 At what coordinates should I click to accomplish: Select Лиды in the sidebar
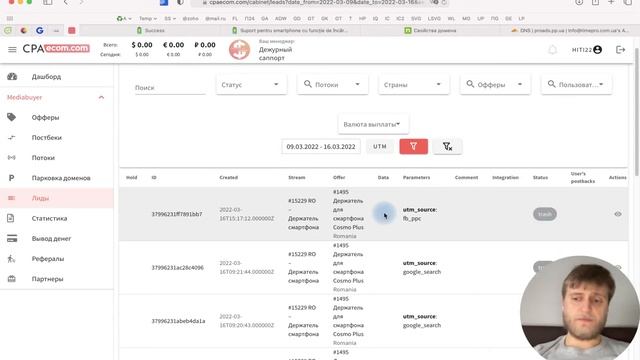57,198
